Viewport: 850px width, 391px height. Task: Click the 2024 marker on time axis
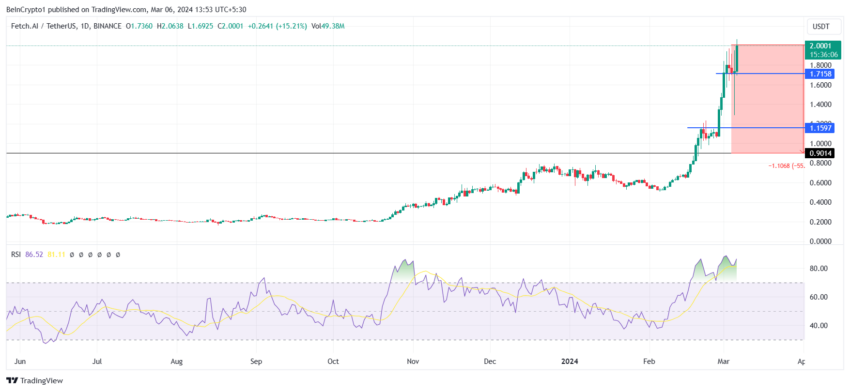point(570,360)
